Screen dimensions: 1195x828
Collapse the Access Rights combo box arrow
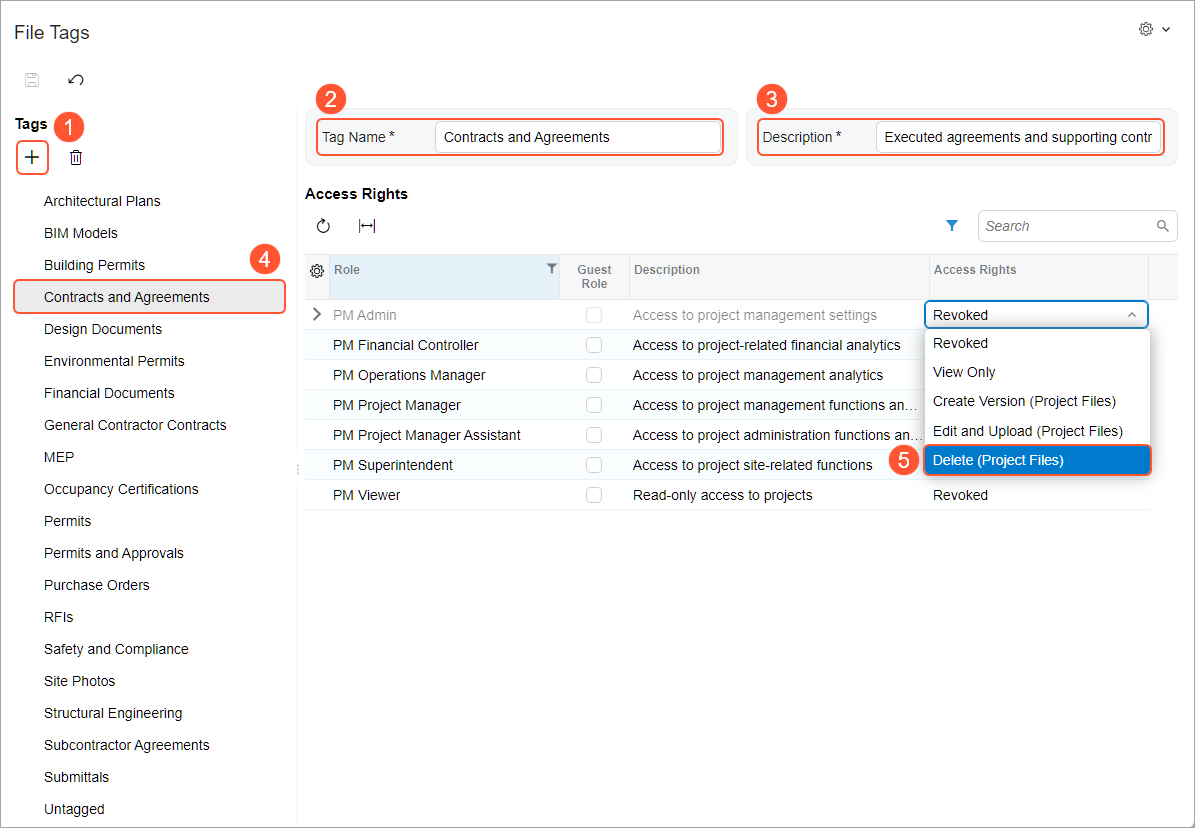(1132, 315)
